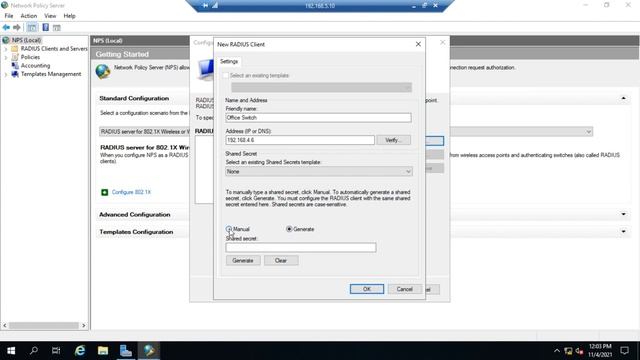Expand the Policies tree node
Viewport: 640px width, 360px height.
tap(6, 57)
